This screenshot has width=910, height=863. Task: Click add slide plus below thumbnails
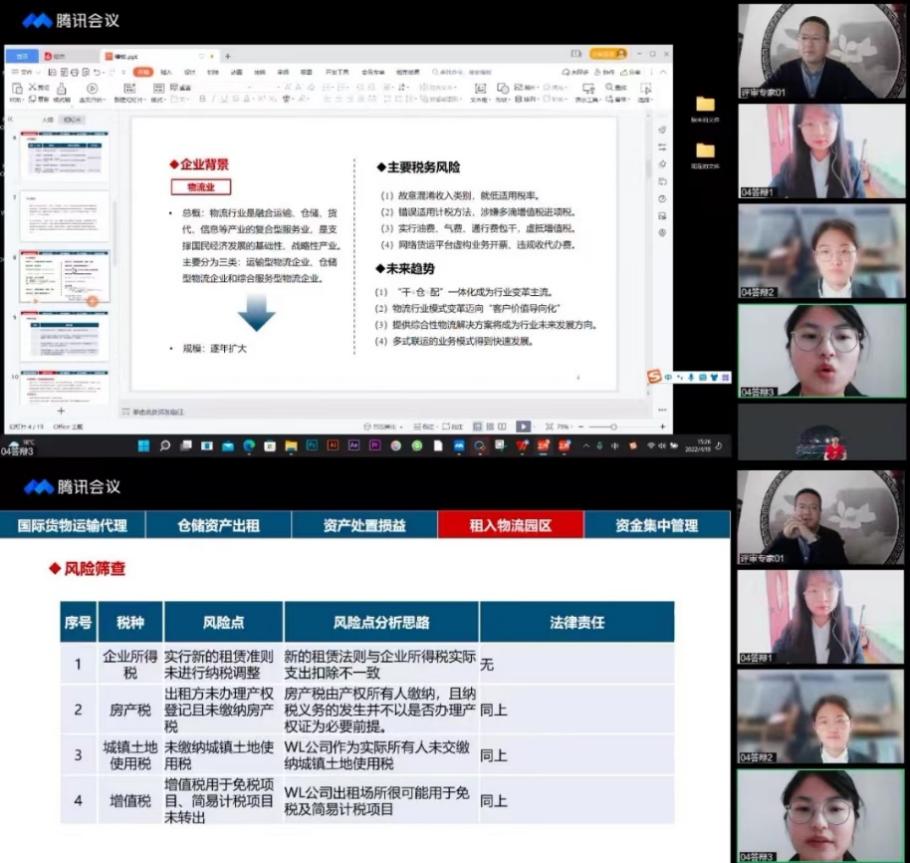[60, 411]
